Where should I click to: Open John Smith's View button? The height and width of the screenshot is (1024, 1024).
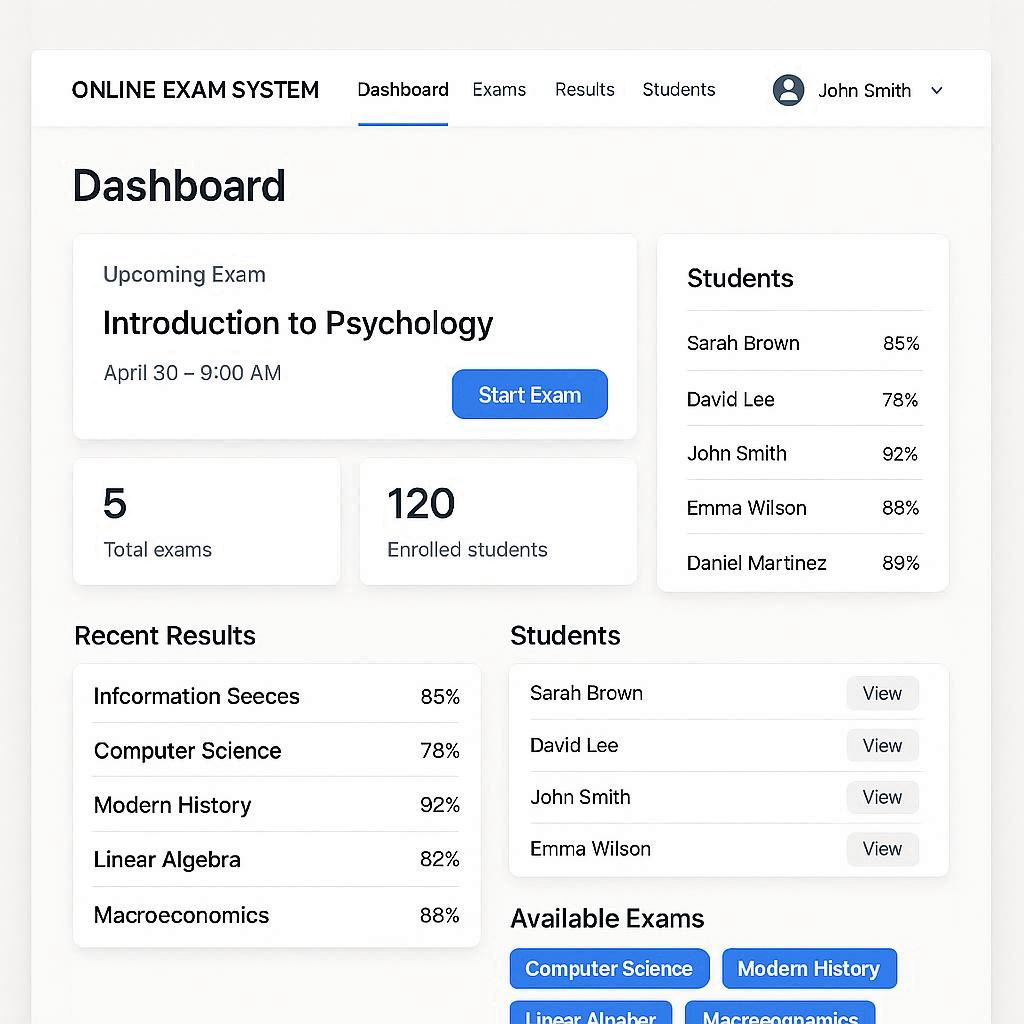coord(882,797)
